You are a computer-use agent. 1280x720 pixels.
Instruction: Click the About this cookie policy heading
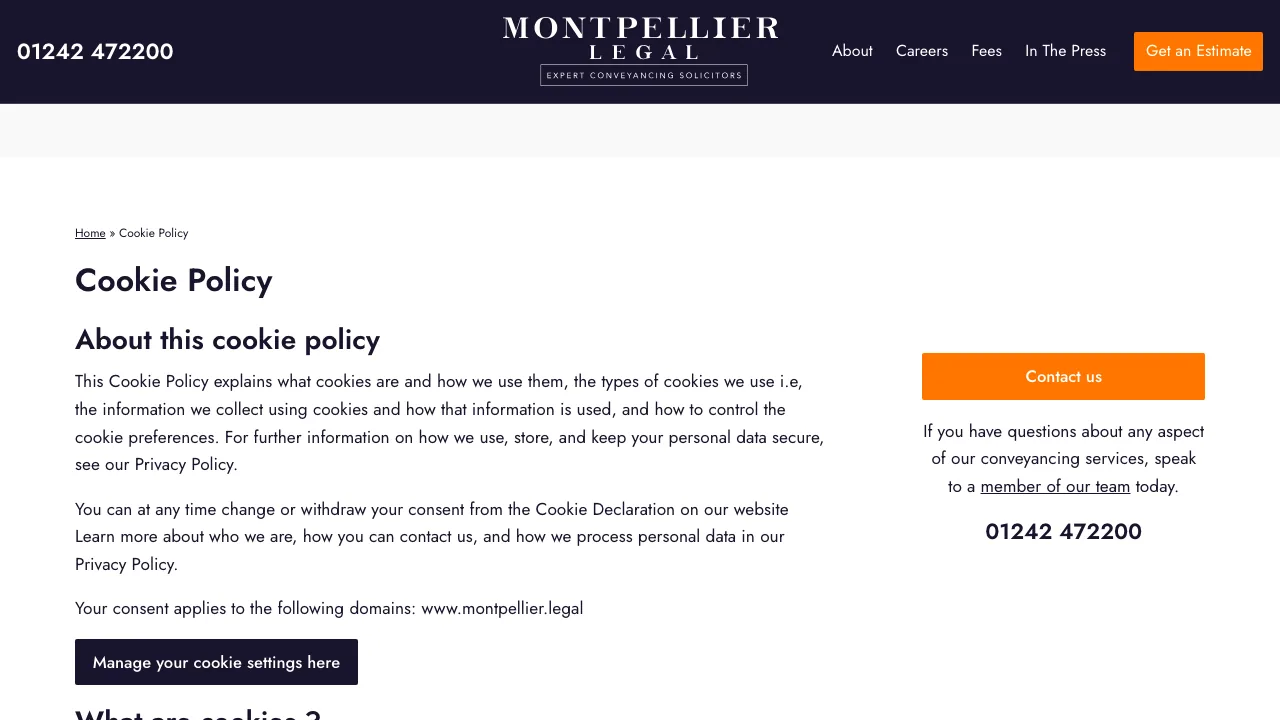(227, 340)
